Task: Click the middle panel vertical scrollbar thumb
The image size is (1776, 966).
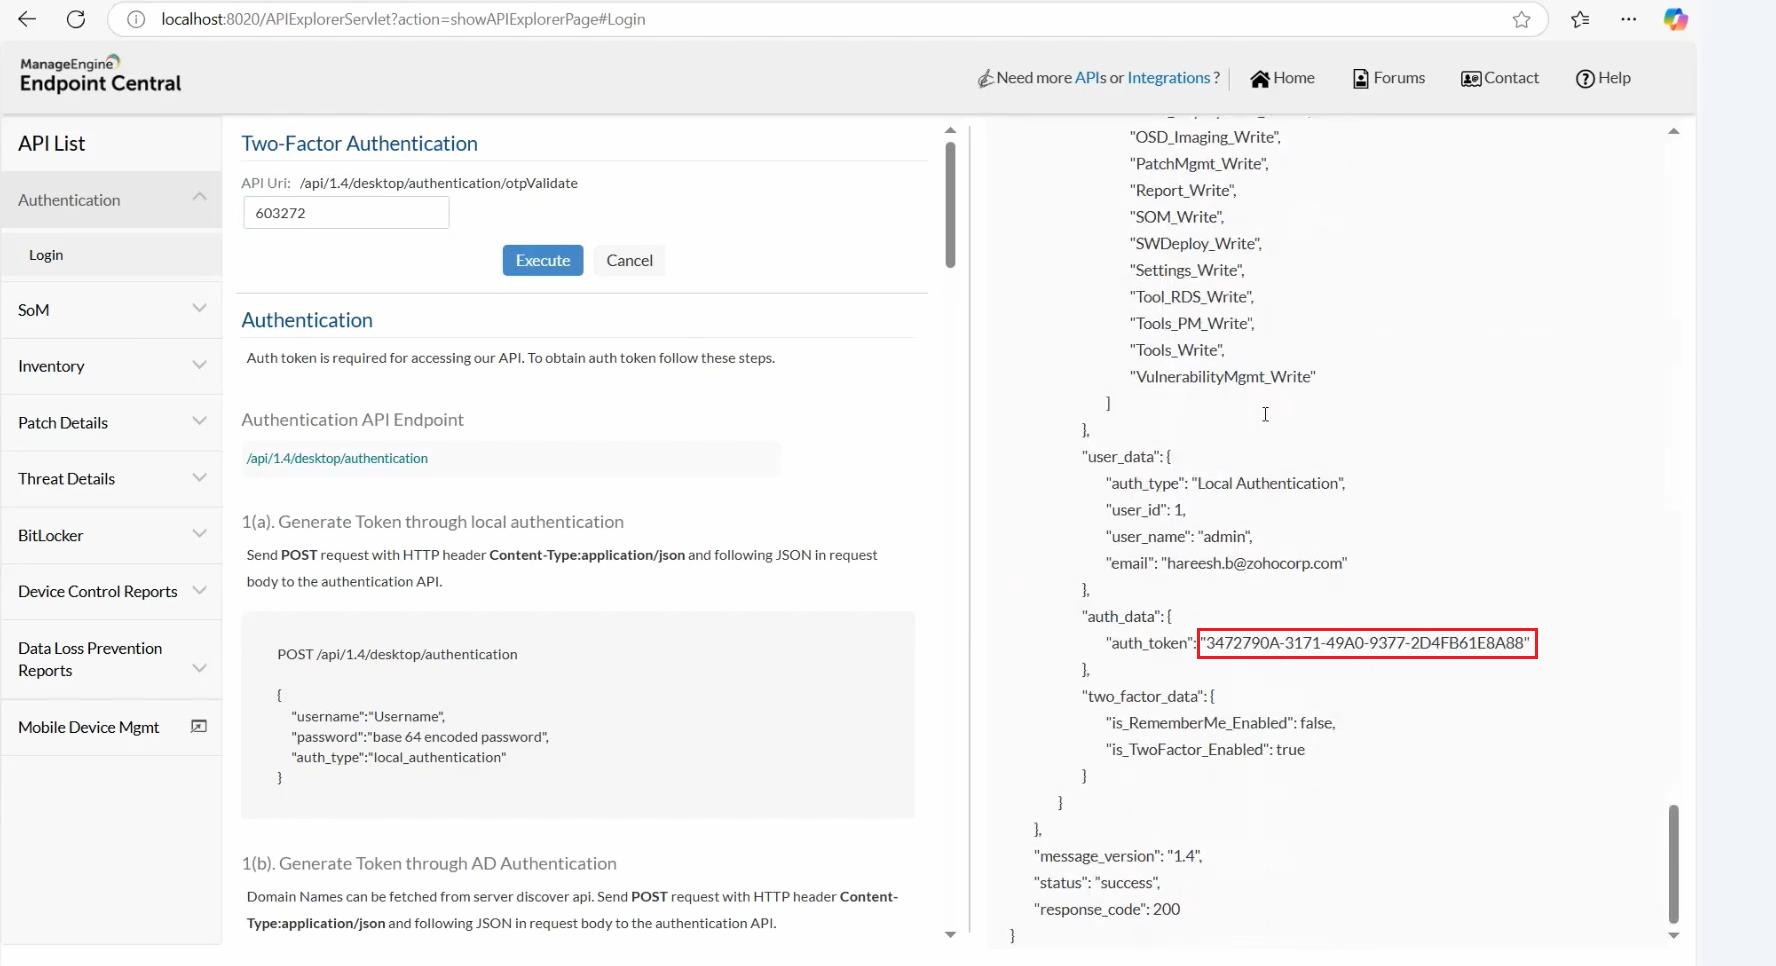Action: pyautogui.click(x=950, y=204)
